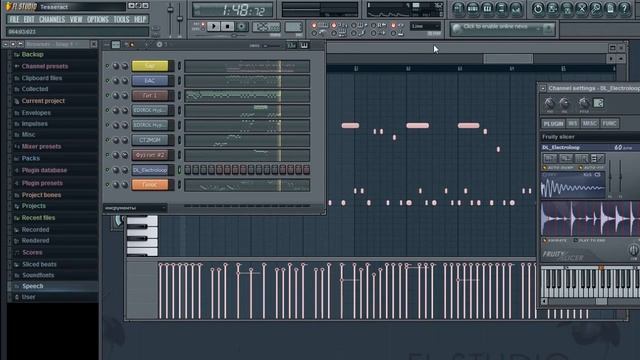The width and height of the screenshot is (640, 360).
Task: Expand the Plugin database folder
Action: [44, 170]
